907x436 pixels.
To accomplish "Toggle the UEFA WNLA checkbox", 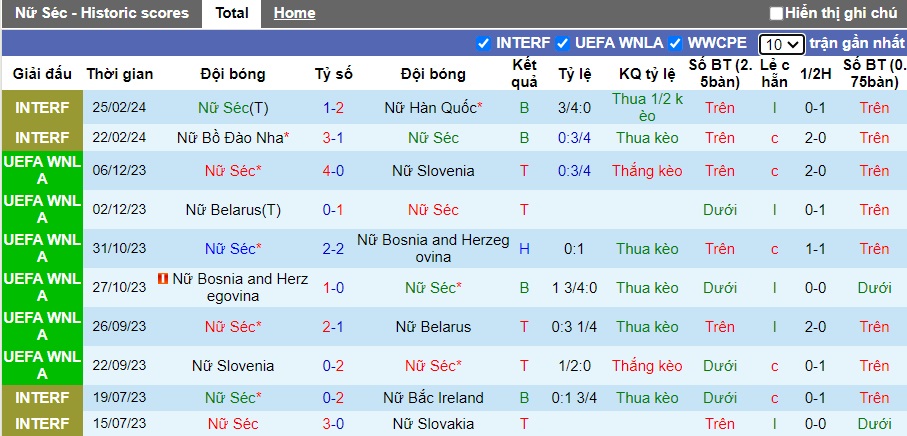I will [x=563, y=43].
